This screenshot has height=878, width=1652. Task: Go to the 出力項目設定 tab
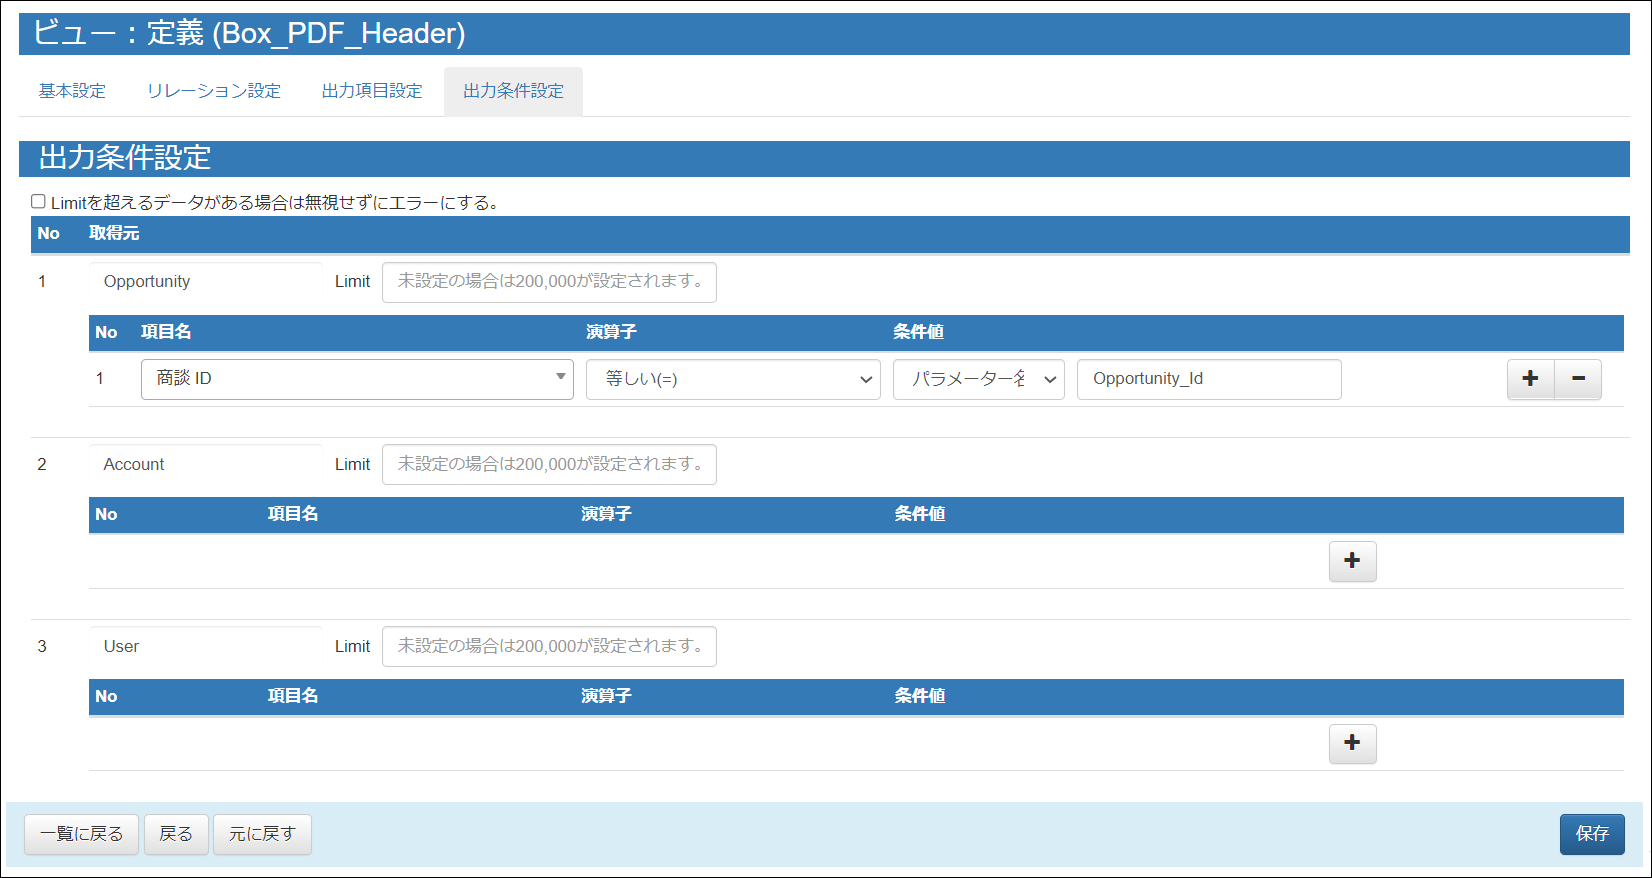(x=372, y=91)
